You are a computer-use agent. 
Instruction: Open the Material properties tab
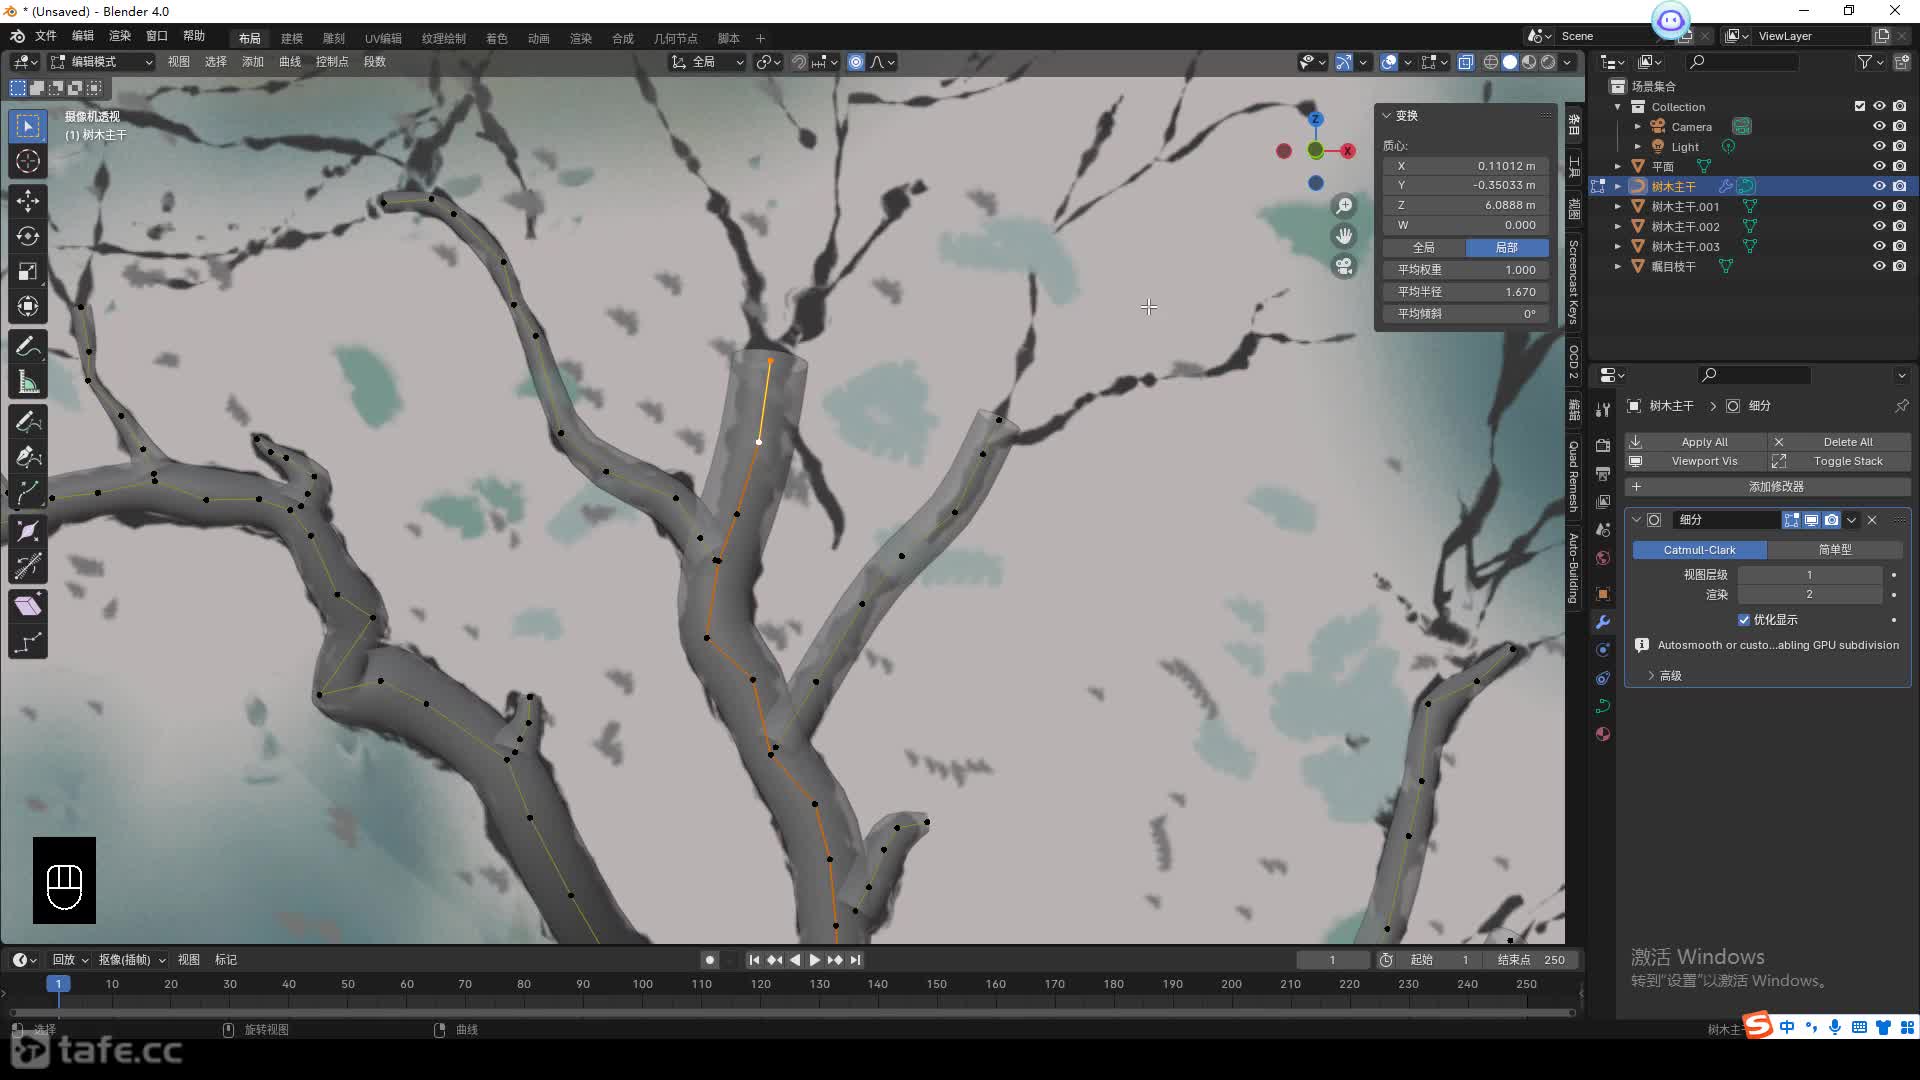[1603, 734]
